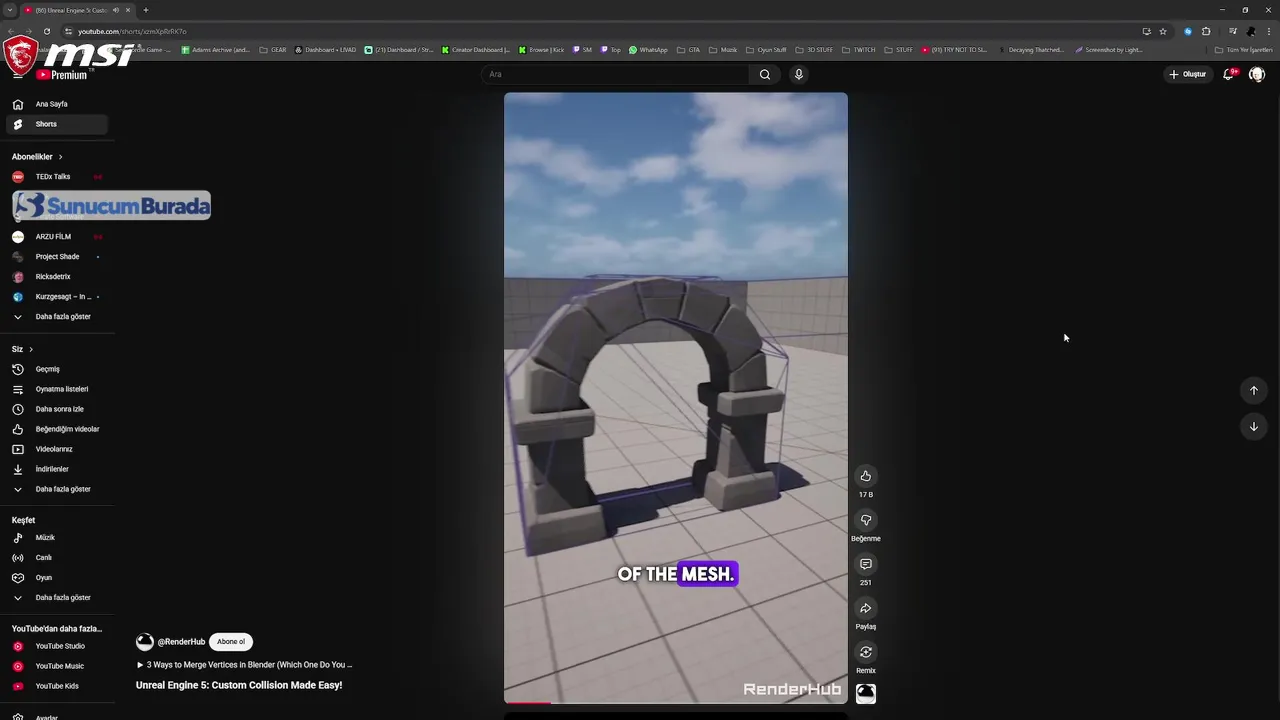
Task: Open the Tüm Yer İşaretleri folder
Action: click(1244, 50)
